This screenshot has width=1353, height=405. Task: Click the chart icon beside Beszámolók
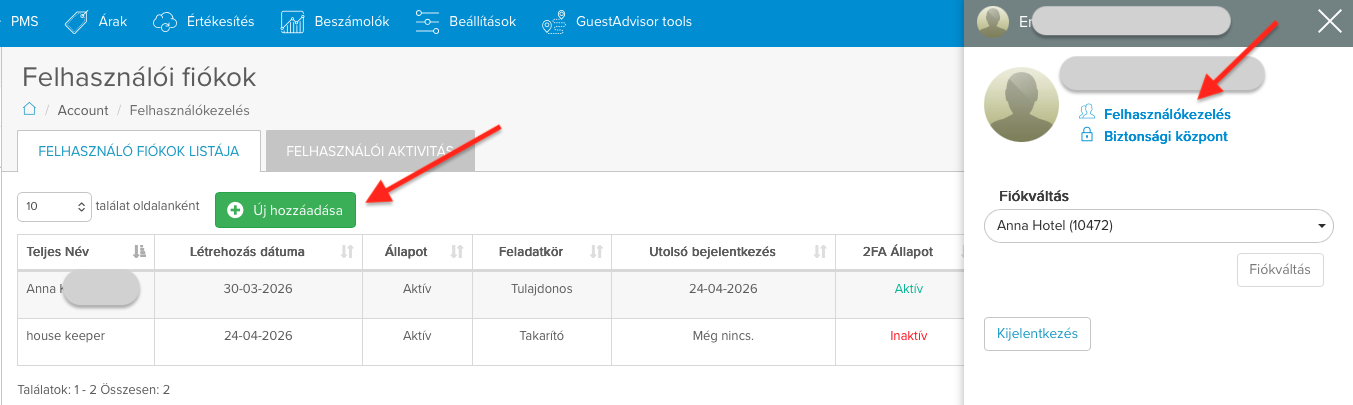[292, 21]
